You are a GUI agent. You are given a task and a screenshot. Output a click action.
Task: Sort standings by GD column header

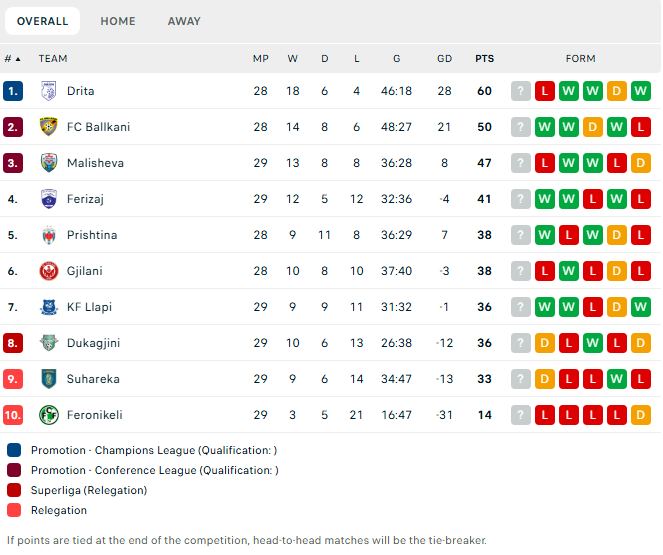click(x=444, y=59)
